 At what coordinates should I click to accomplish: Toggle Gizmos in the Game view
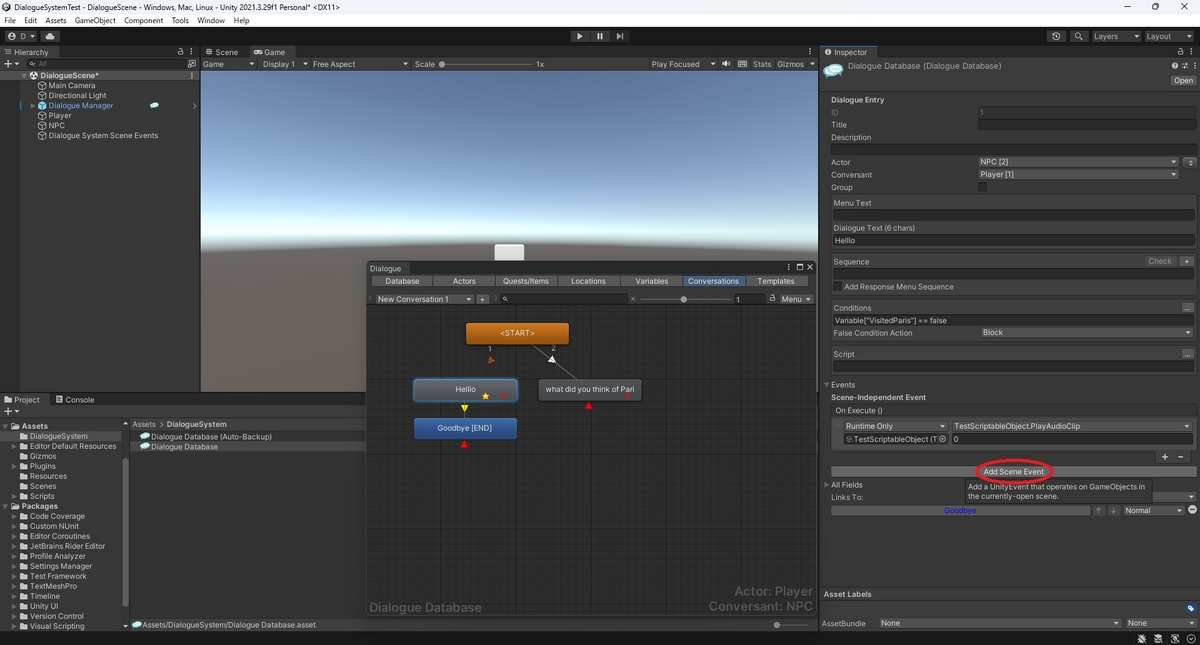tap(790, 64)
